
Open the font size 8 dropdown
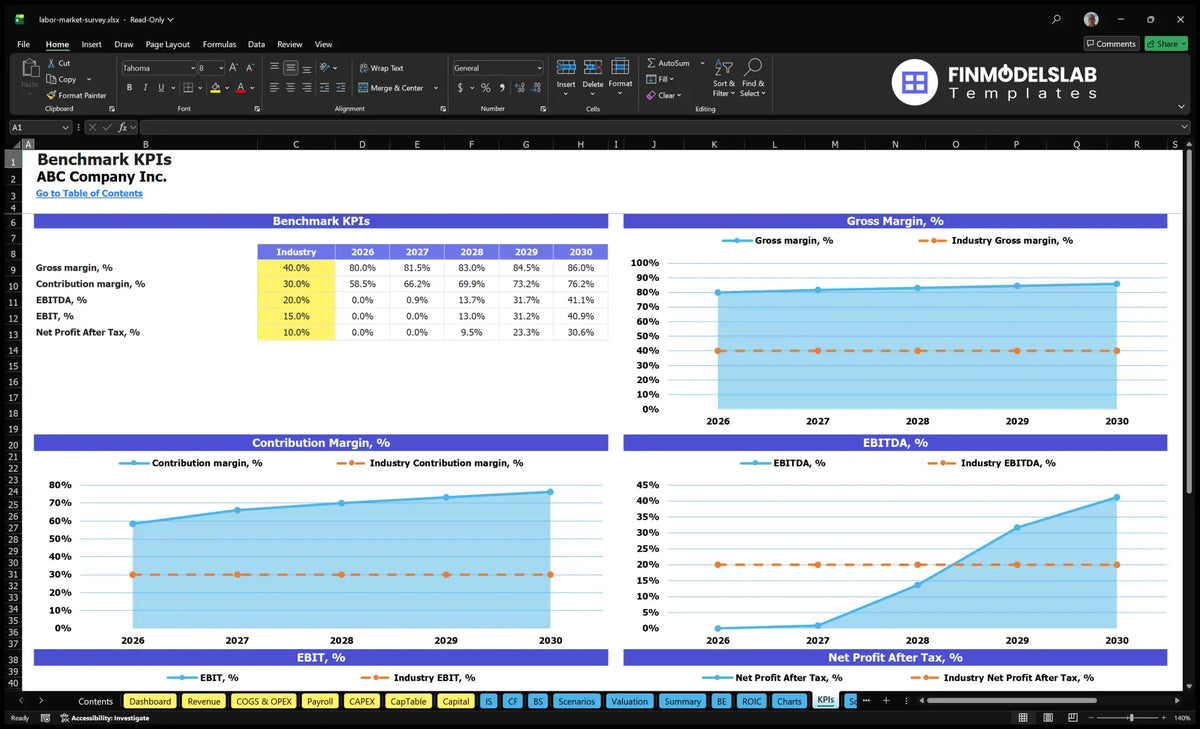[x=221, y=68]
